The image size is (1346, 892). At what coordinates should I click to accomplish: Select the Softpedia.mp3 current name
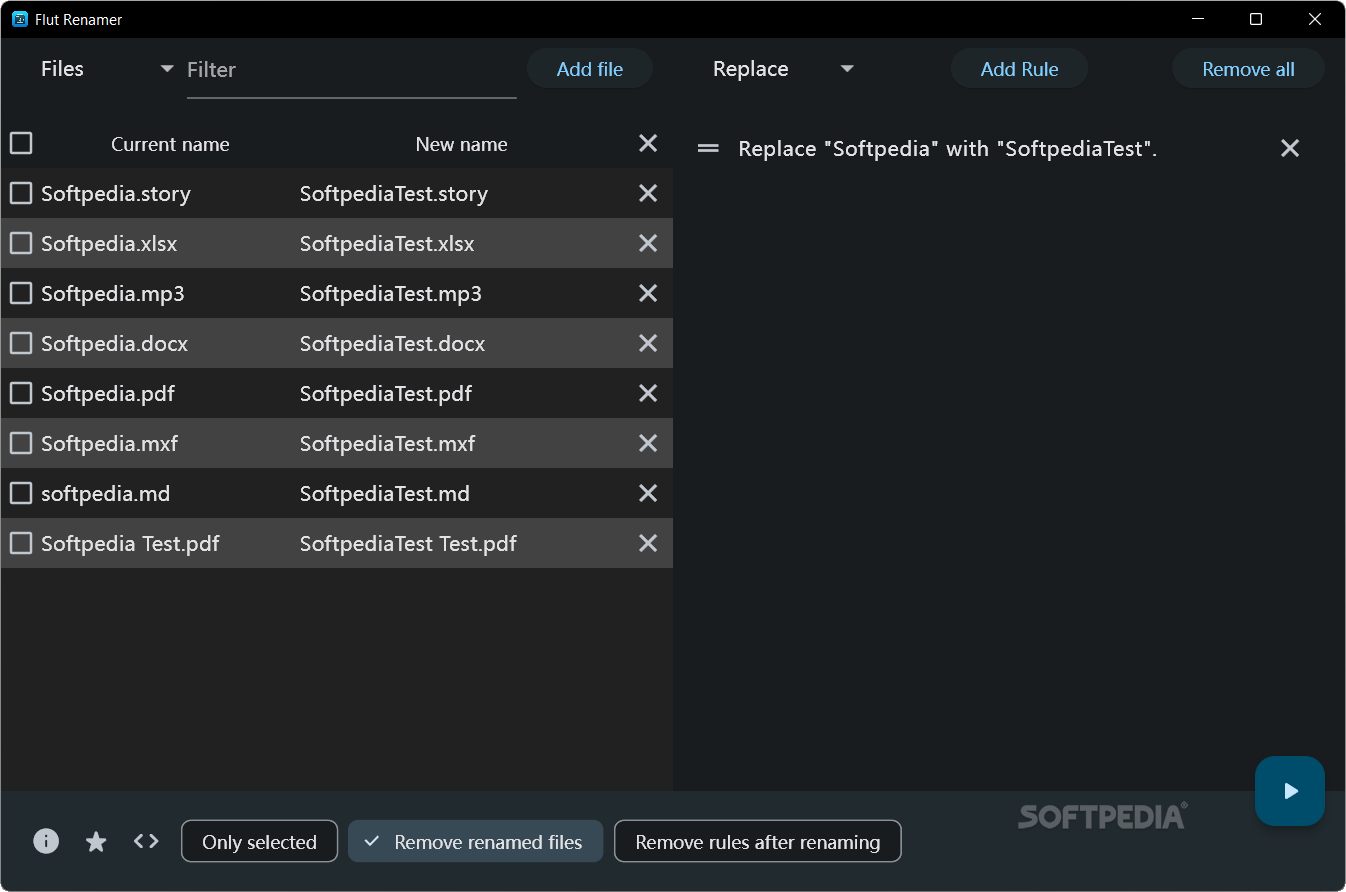click(113, 294)
